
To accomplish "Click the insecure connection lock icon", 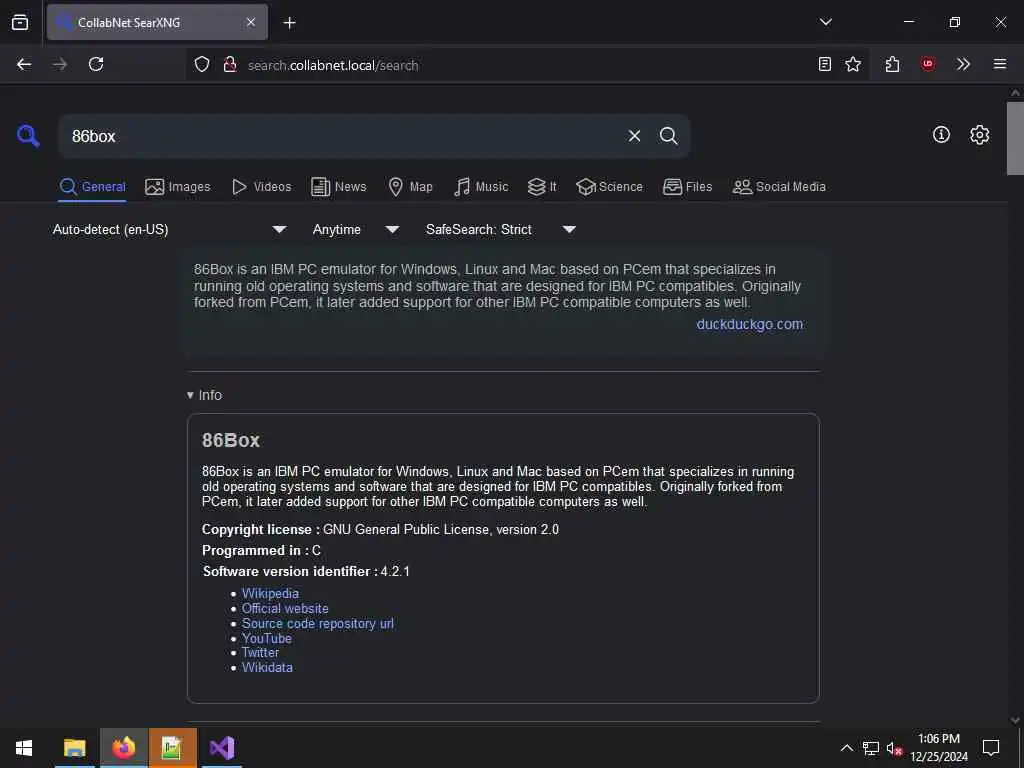I will pos(229,64).
